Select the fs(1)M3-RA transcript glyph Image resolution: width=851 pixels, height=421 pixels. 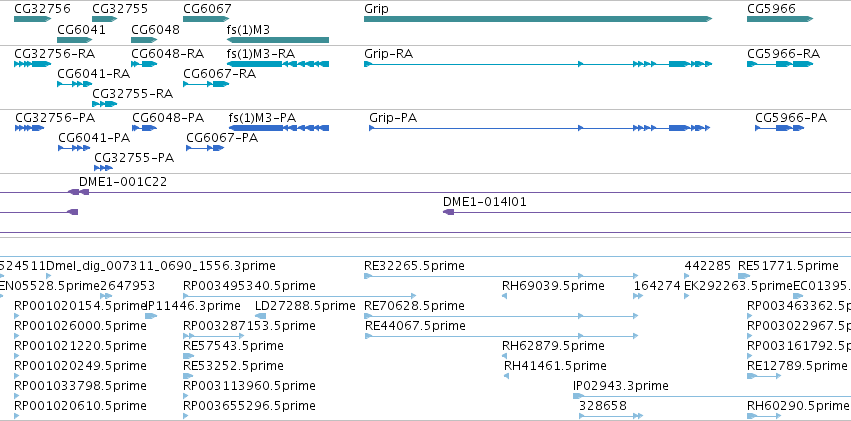click(x=278, y=64)
